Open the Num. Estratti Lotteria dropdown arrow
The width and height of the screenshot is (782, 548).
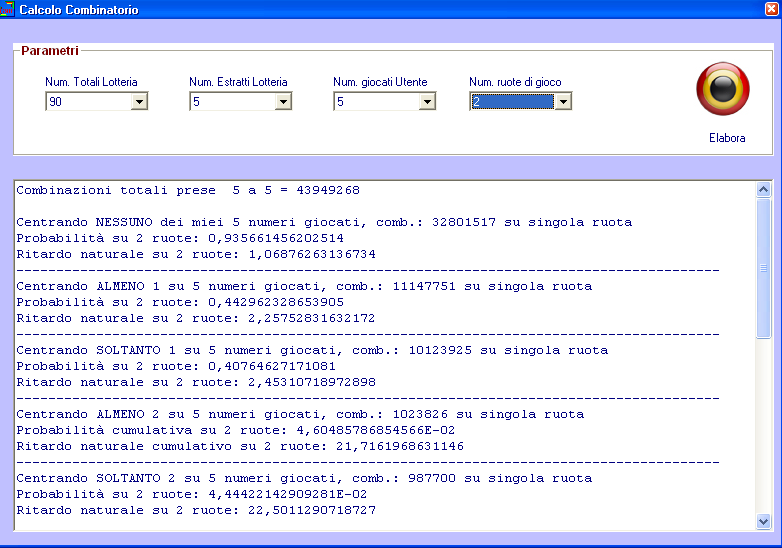pos(283,101)
